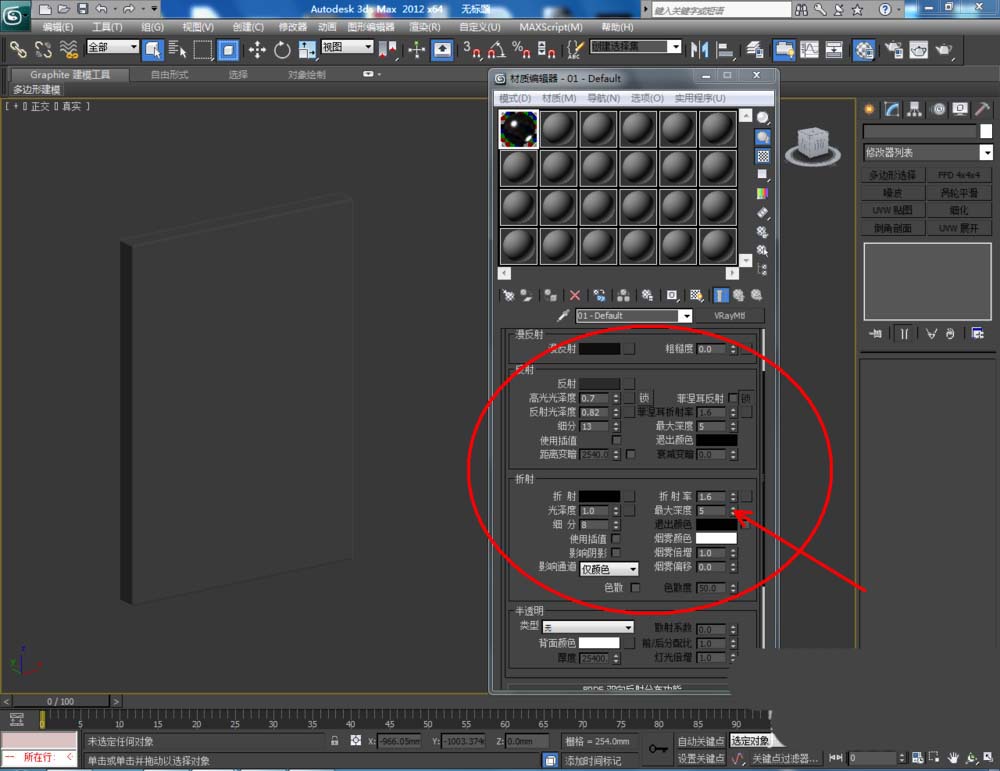The width and height of the screenshot is (1000, 771).
Task: Click the Mirror tool icon
Action: [700, 50]
